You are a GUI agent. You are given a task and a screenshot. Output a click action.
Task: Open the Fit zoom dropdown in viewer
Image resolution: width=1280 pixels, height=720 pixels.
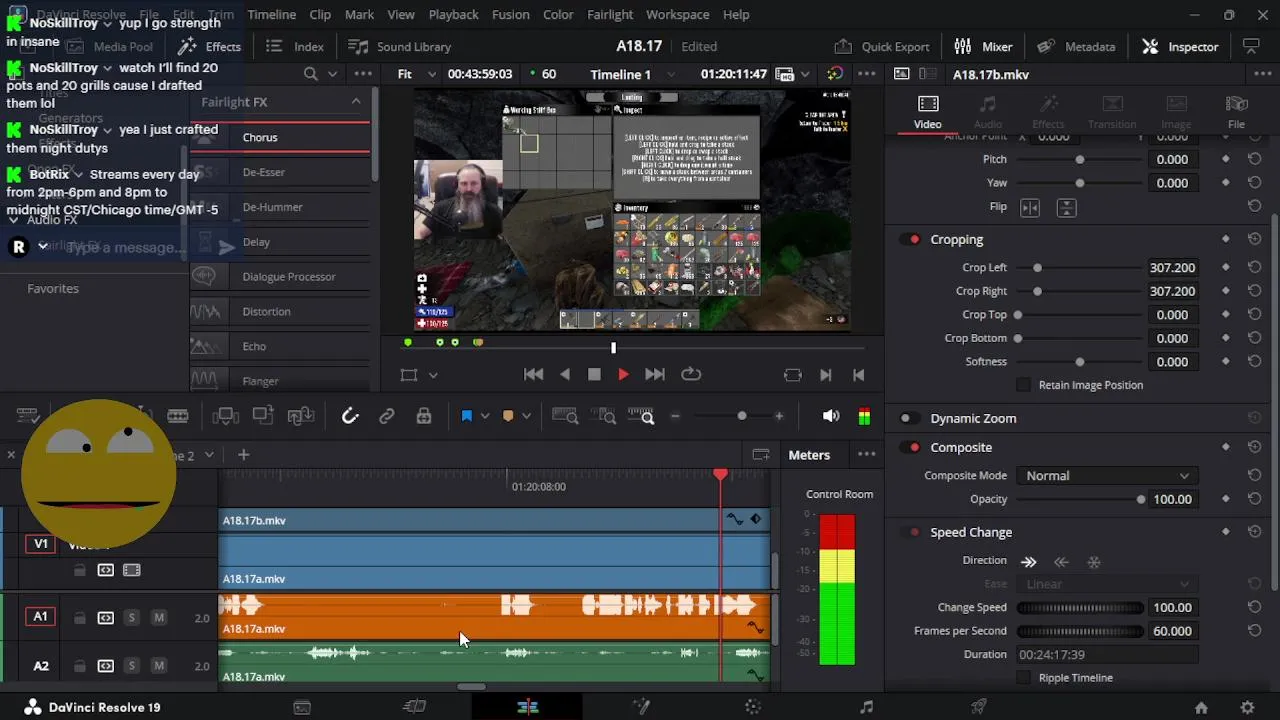pos(416,74)
